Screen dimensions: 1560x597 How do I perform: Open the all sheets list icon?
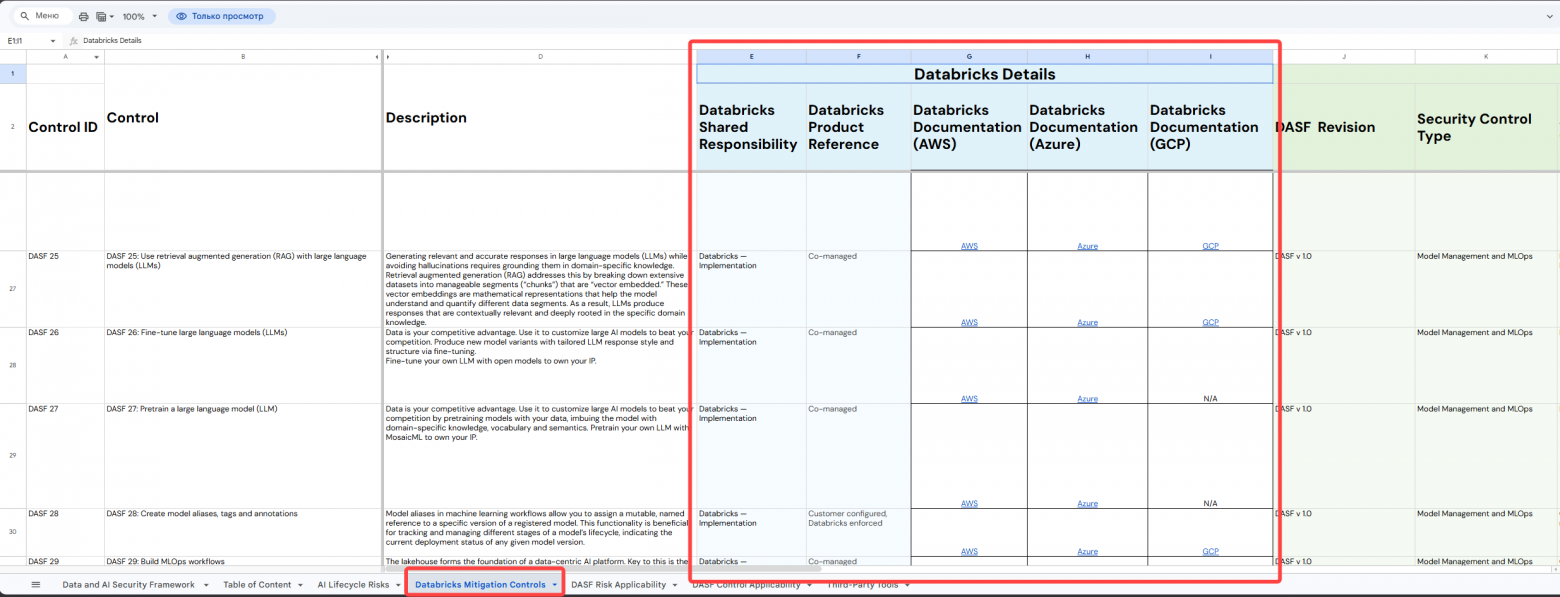(x=36, y=585)
